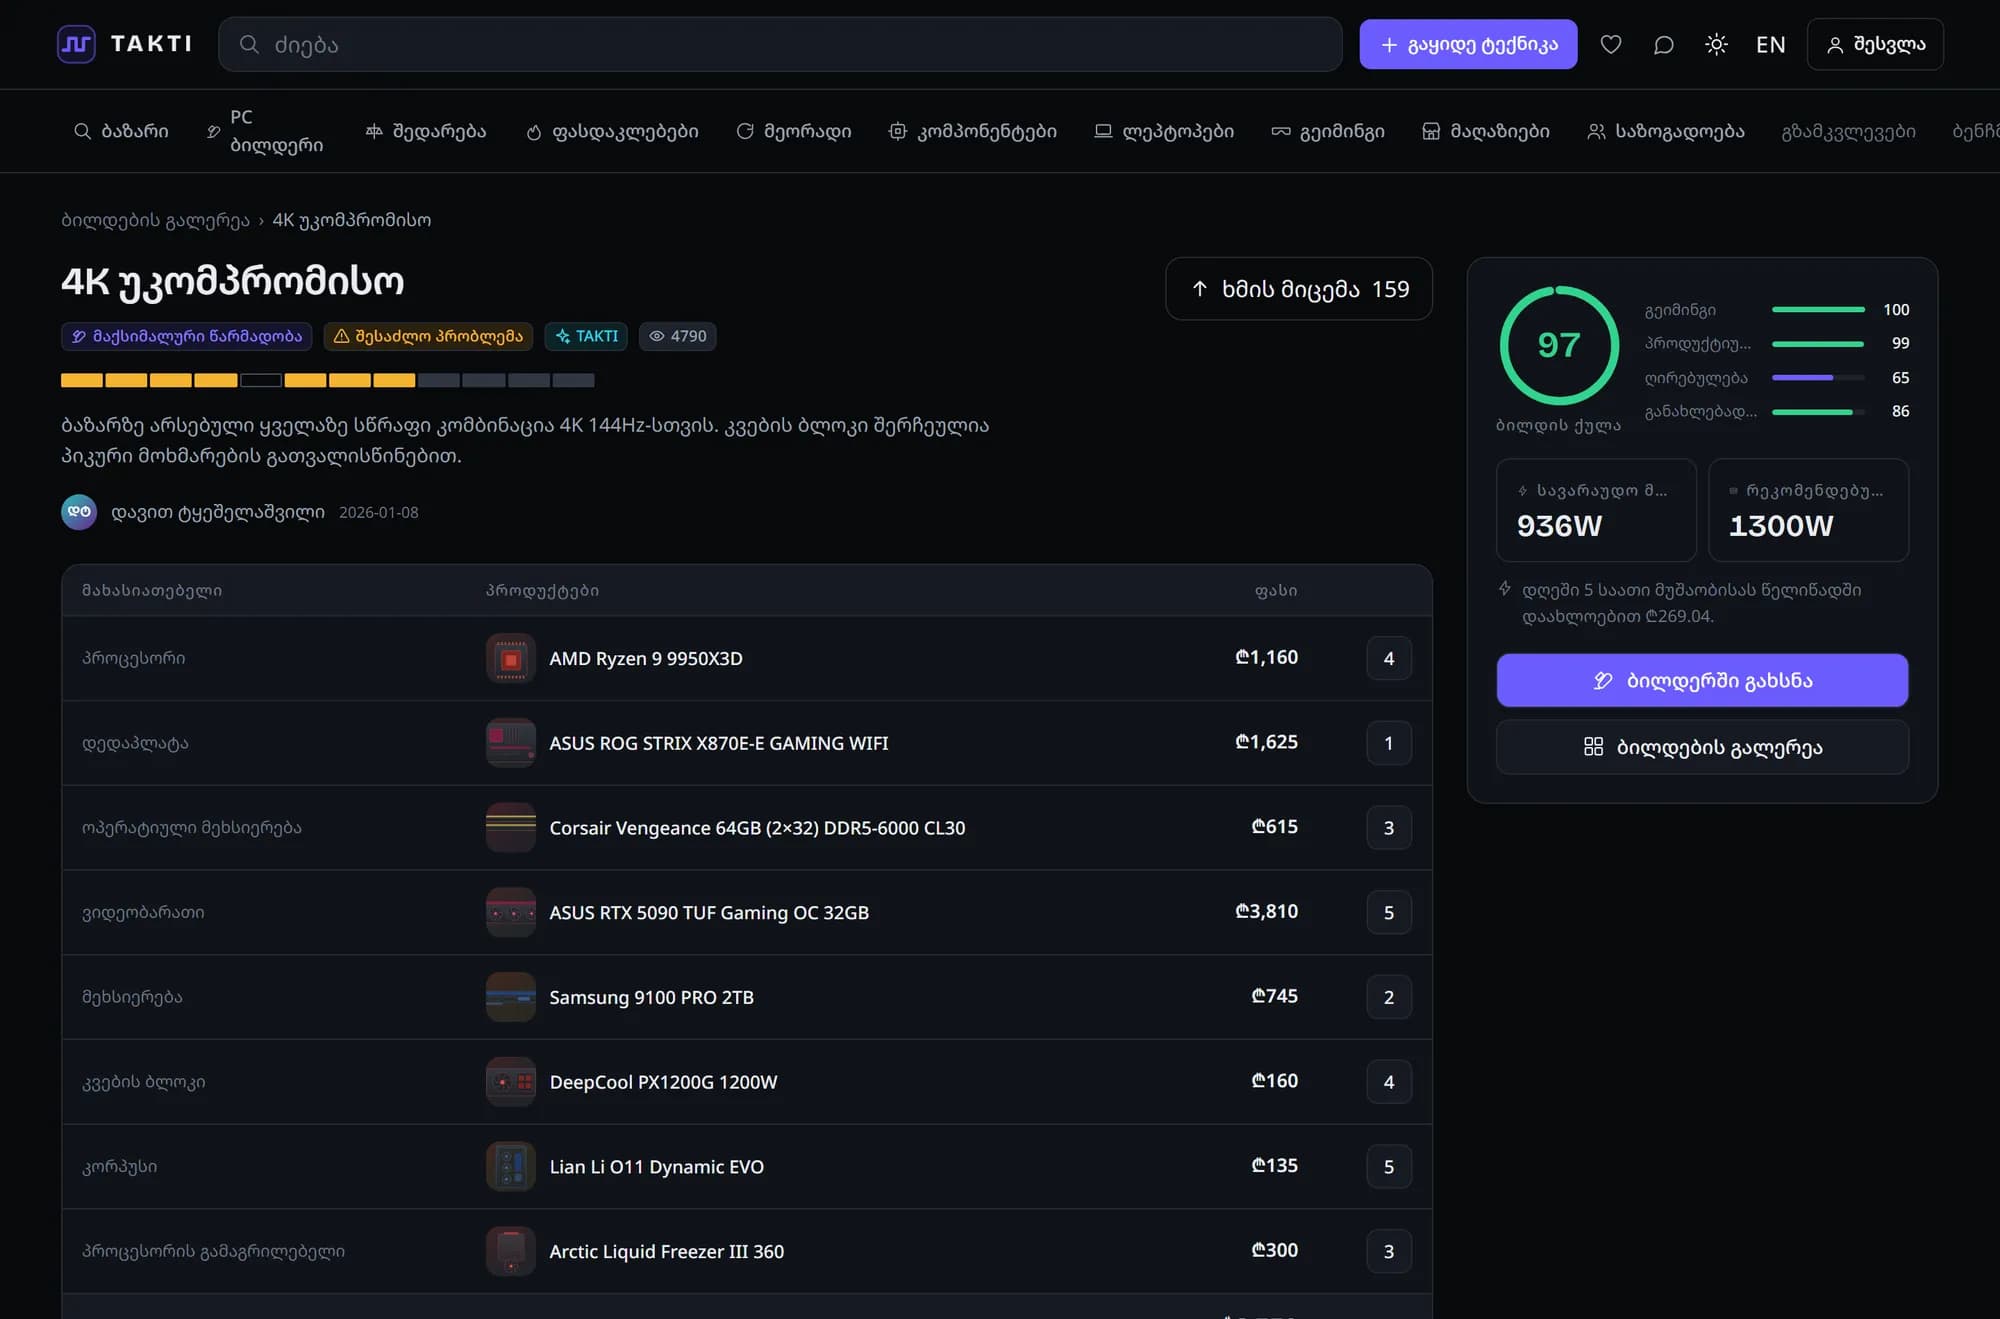Open Corsair Vengeance 64GB RAM thumbnail
The width and height of the screenshot is (2000, 1319).
(x=510, y=828)
